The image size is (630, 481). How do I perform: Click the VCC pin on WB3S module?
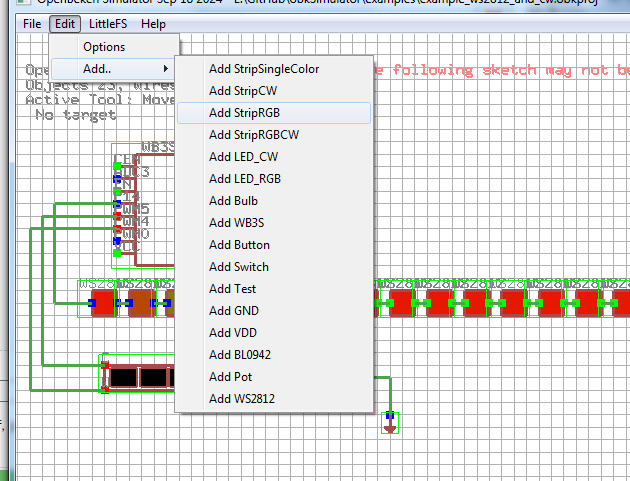pos(117,253)
